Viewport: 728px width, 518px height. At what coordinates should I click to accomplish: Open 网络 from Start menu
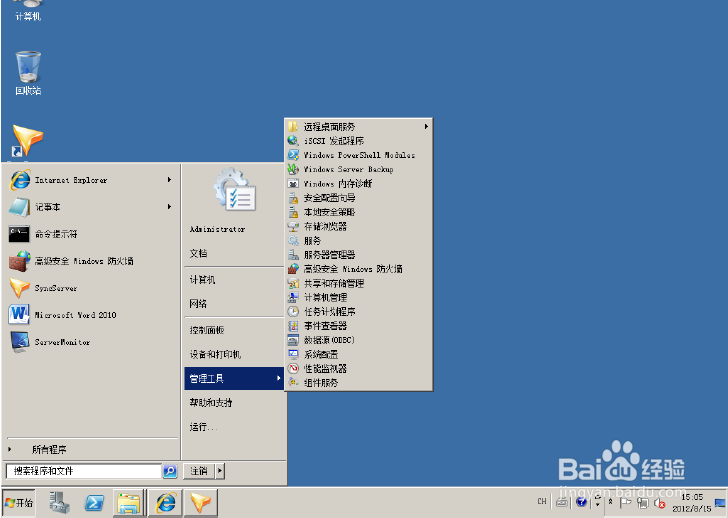pyautogui.click(x=198, y=304)
